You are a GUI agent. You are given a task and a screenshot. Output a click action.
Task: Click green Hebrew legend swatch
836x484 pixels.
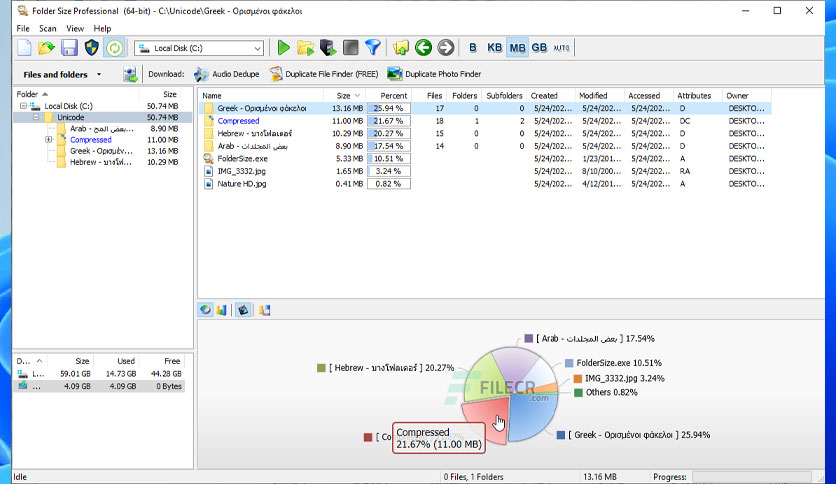(321, 368)
